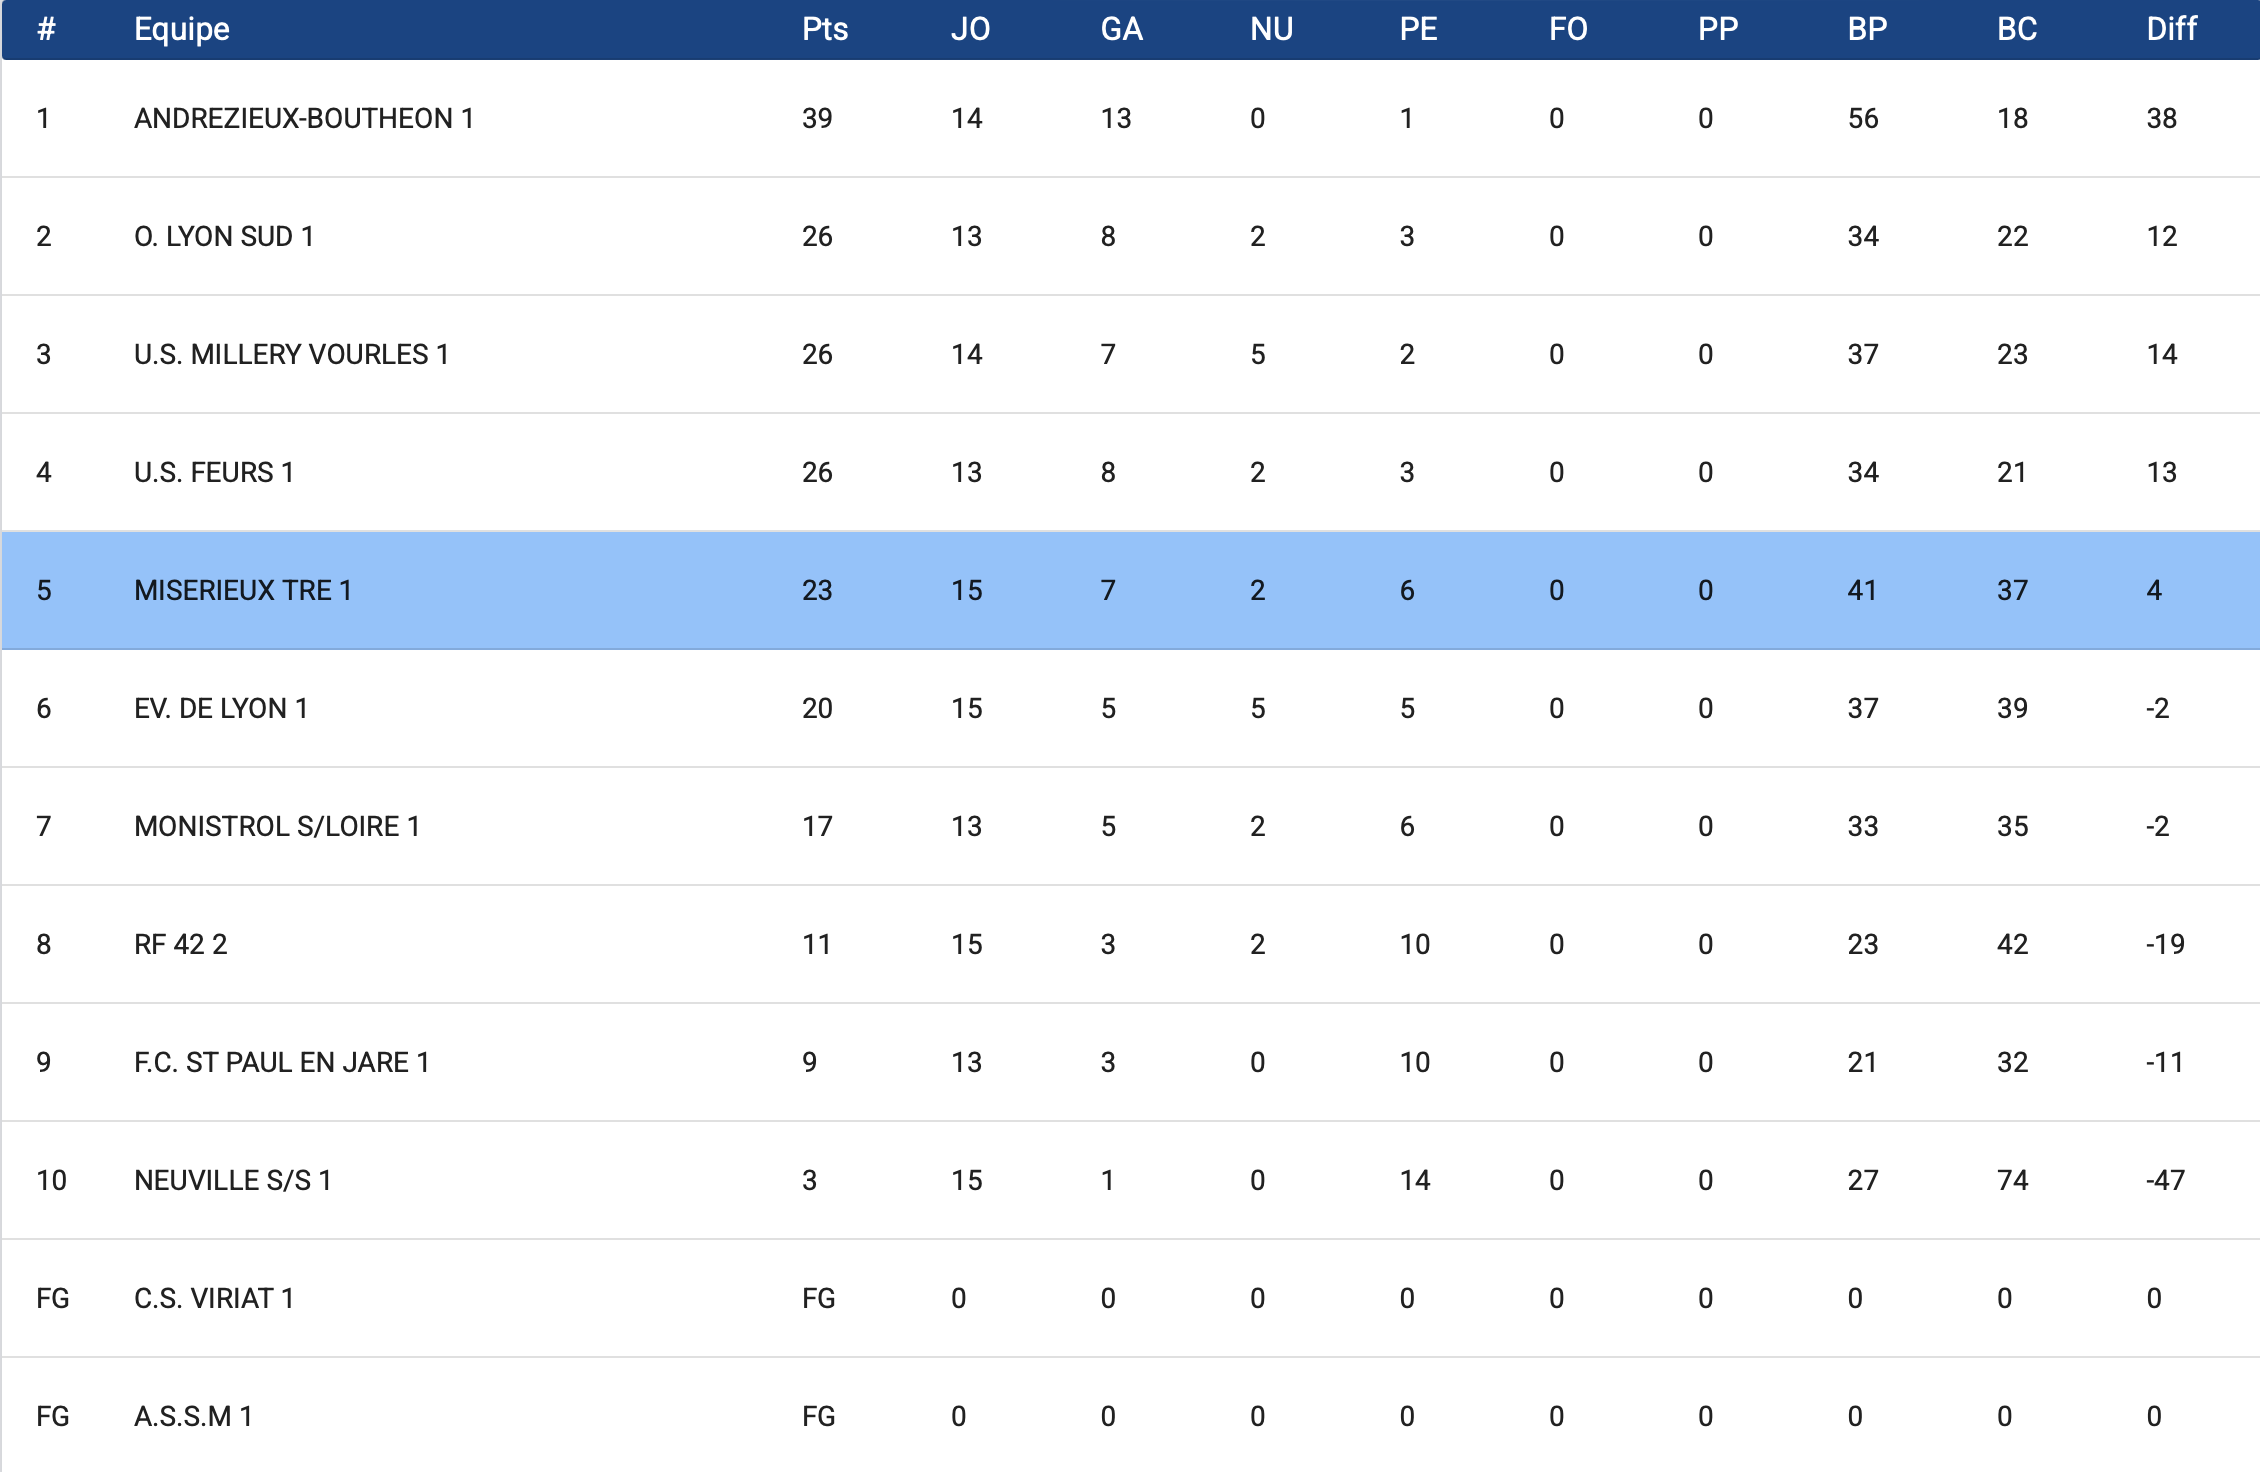Click the JO column header
Screen dimensions: 2260x1472
pyautogui.click(x=970, y=29)
